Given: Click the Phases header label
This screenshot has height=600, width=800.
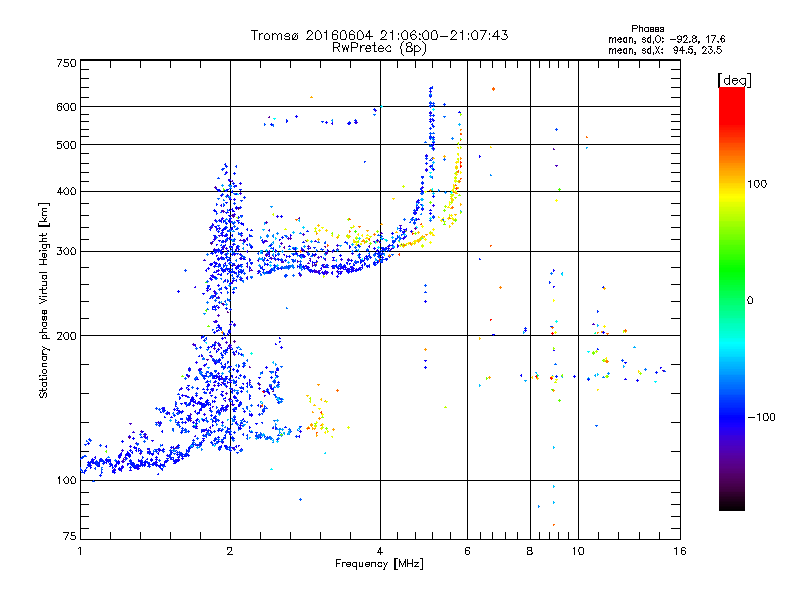Looking at the screenshot, I should (x=647, y=29).
